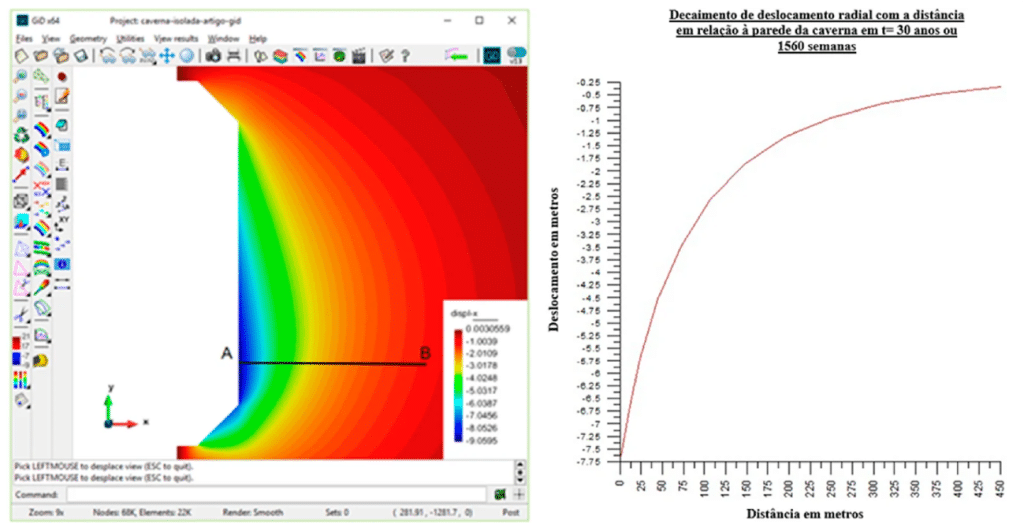The image size is (1024, 524).
Task: Click the 0.0030559 legend value
Action: tap(488, 329)
